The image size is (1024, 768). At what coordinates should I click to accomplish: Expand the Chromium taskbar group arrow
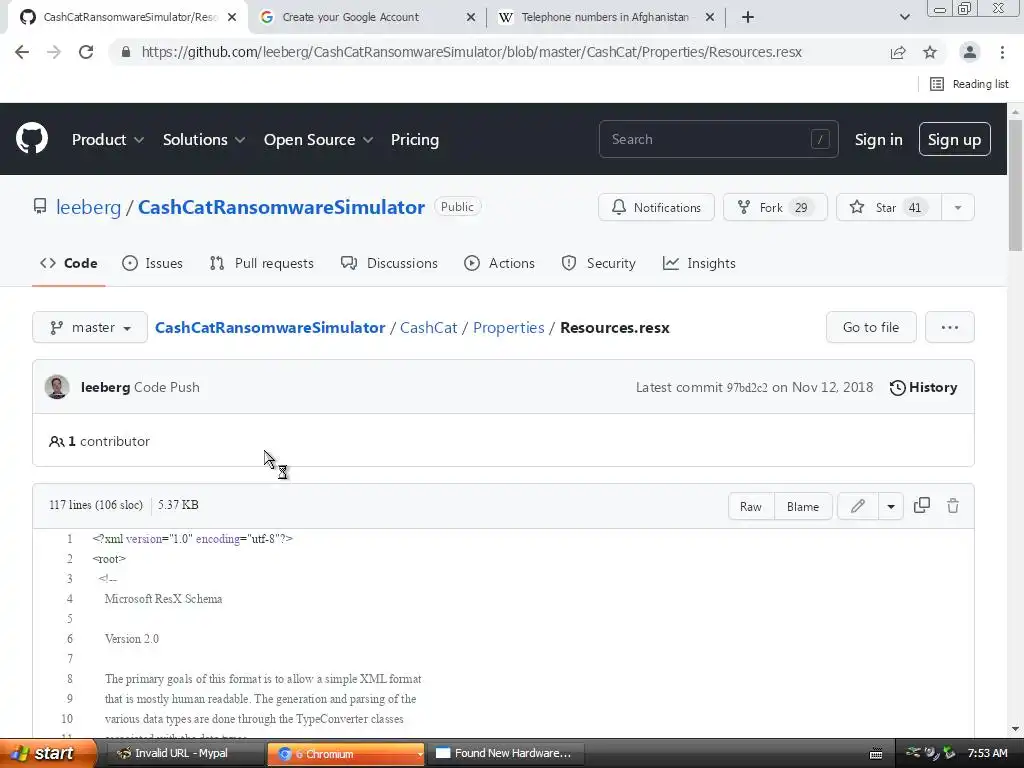[x=419, y=754]
